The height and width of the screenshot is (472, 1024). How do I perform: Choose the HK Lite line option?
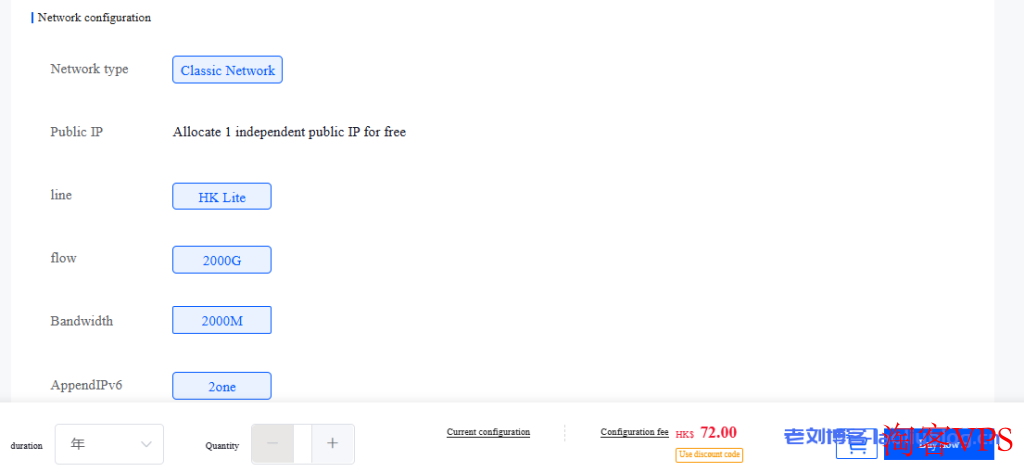tap(222, 197)
